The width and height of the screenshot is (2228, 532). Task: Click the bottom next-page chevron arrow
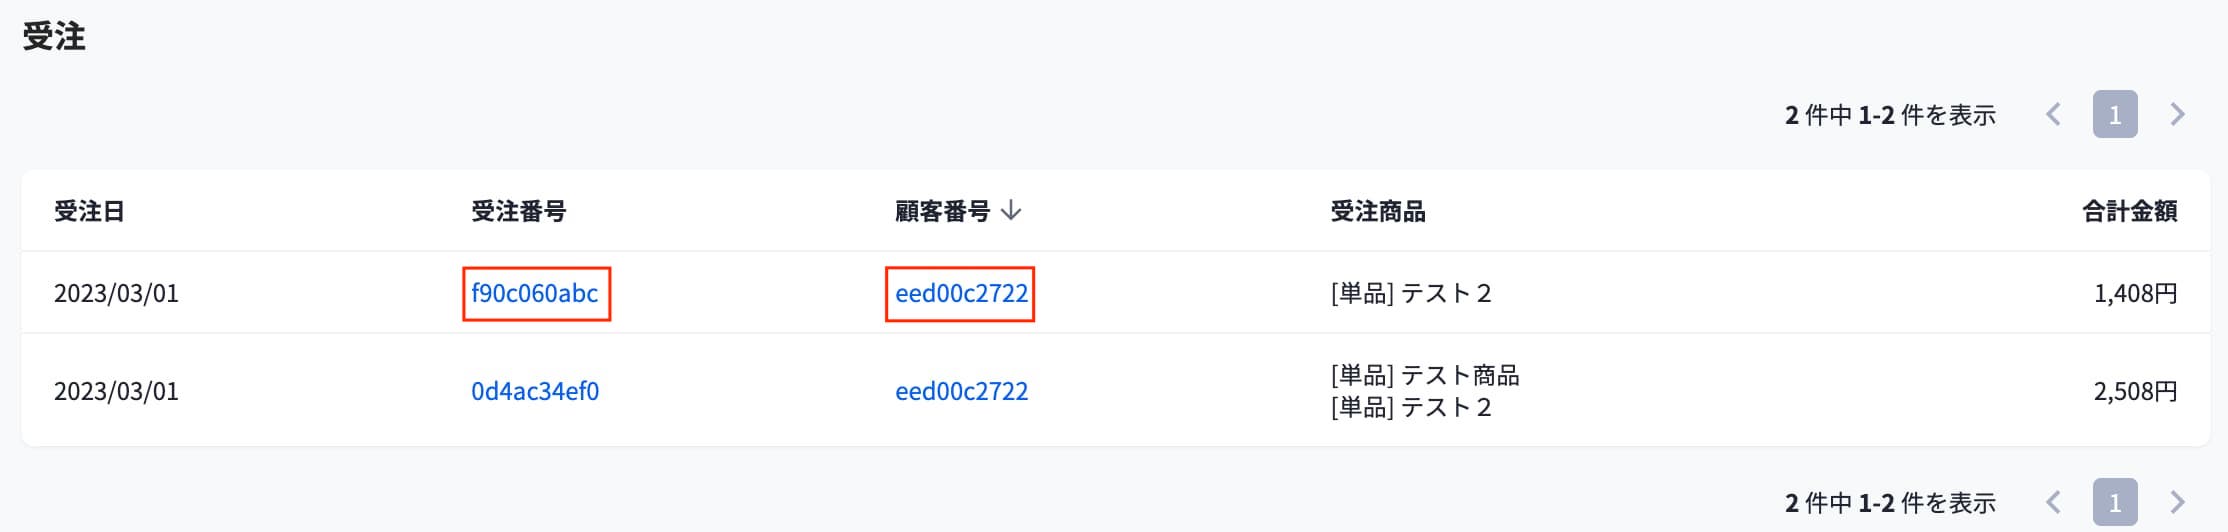(x=2177, y=502)
